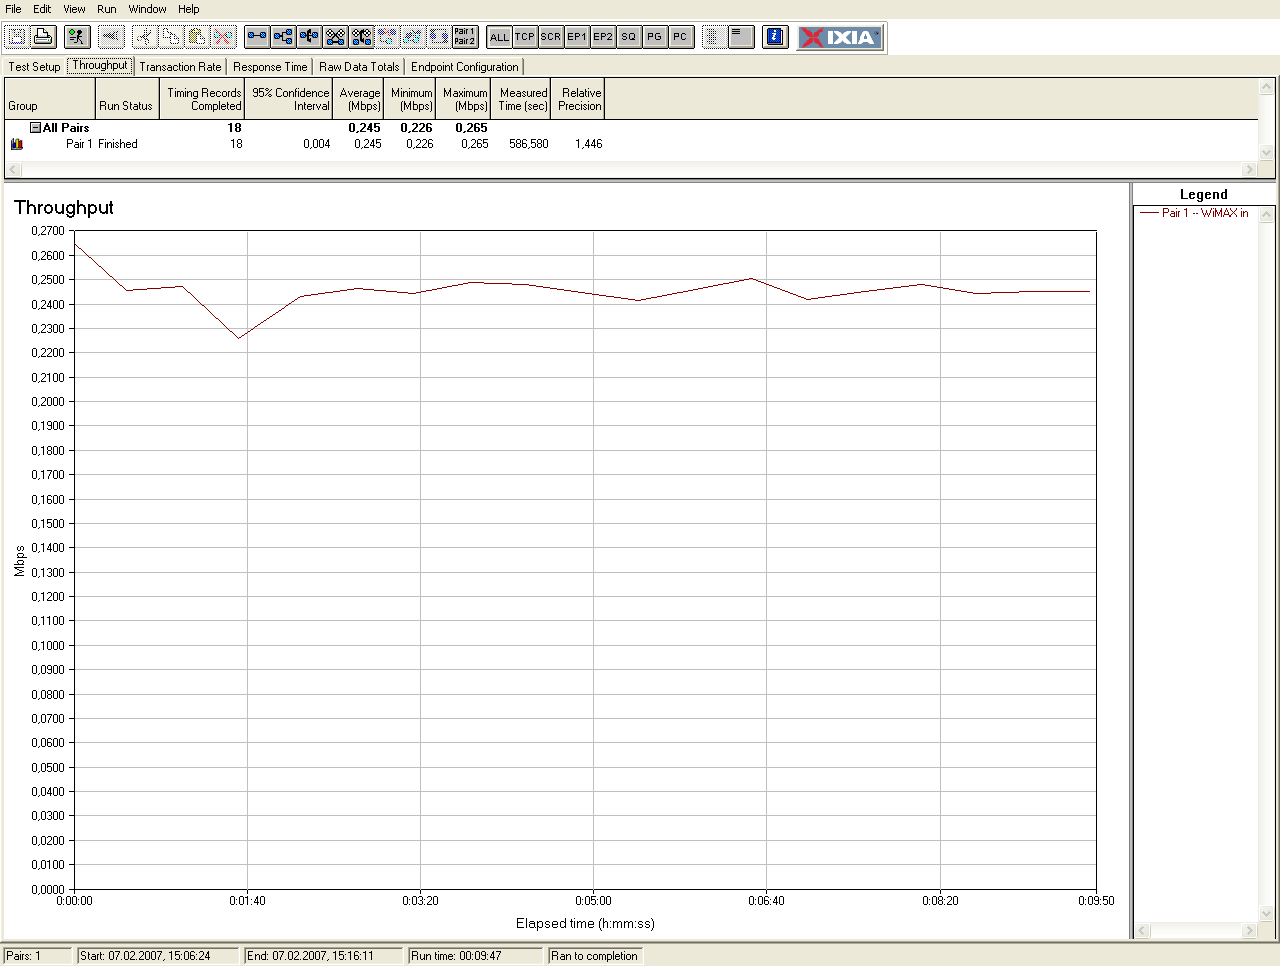
Task: Select Pair 1 -- WiMAX in legend entry
Action: pyautogui.click(x=1195, y=213)
